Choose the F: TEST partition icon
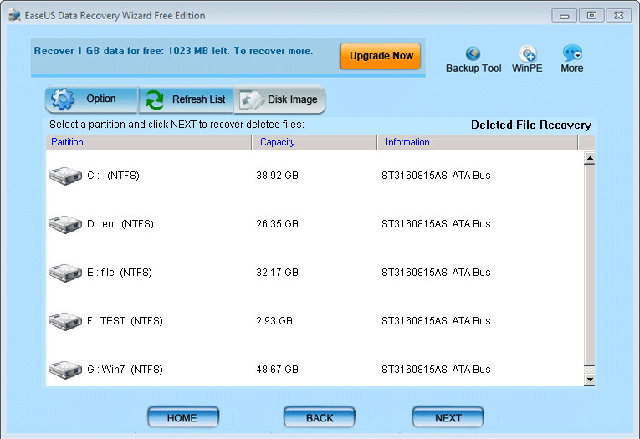This screenshot has width=640, height=439. [x=65, y=321]
